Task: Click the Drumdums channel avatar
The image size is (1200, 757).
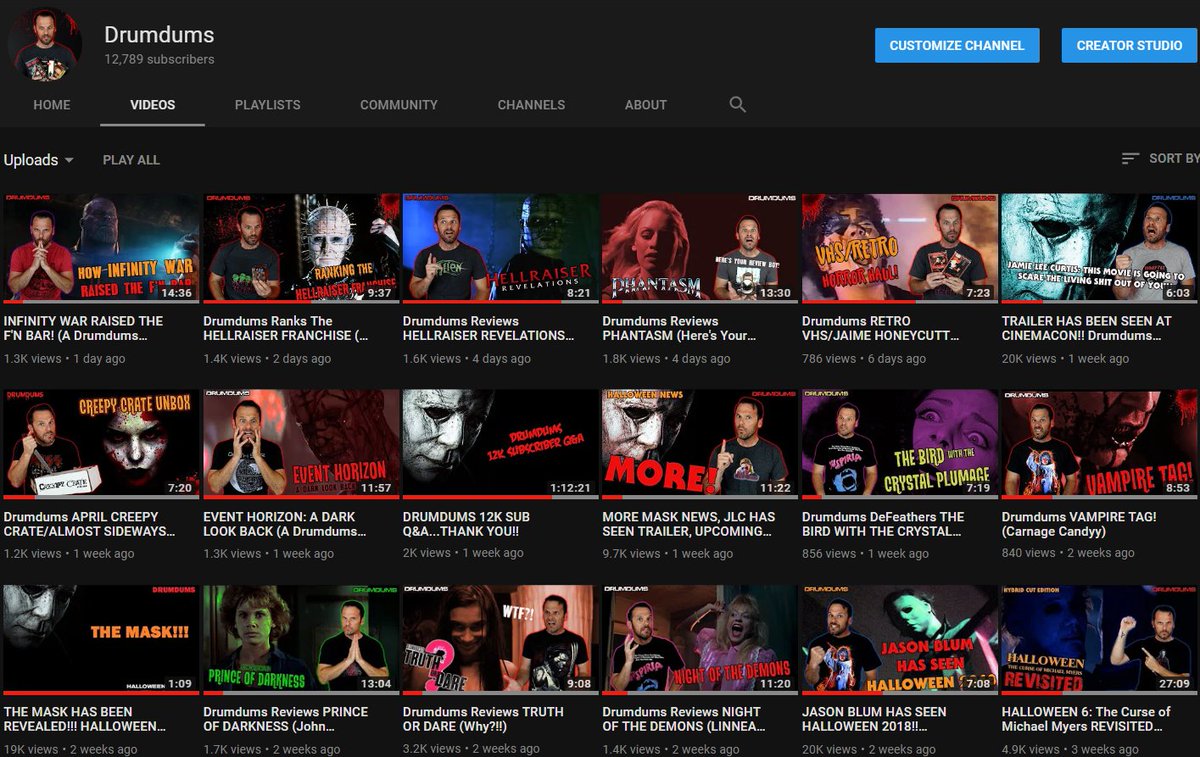Action: [45, 45]
